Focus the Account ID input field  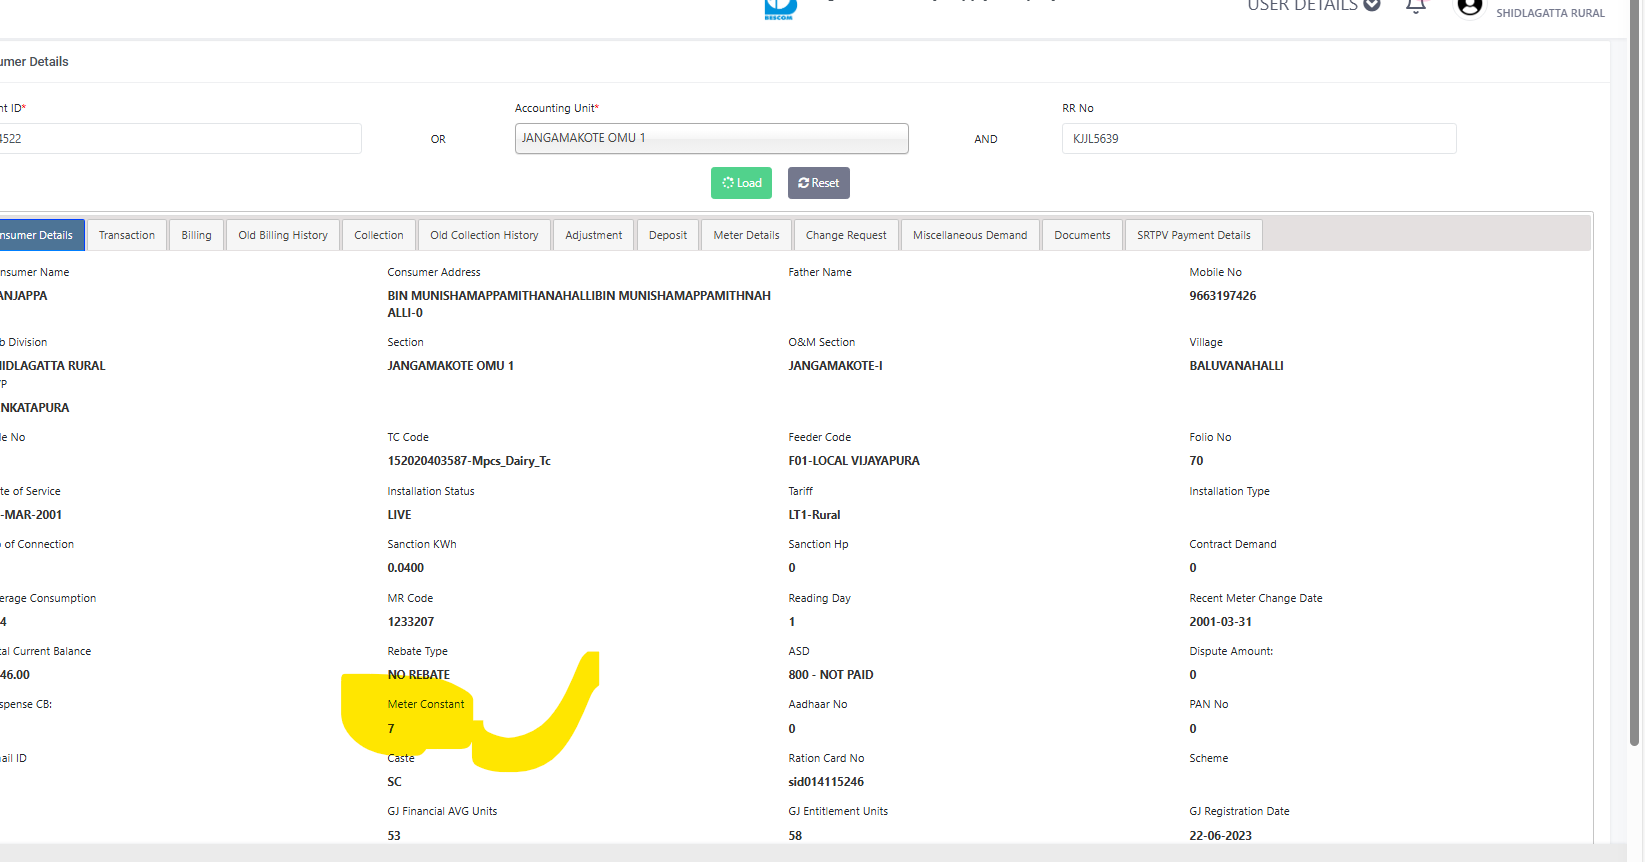(x=180, y=139)
